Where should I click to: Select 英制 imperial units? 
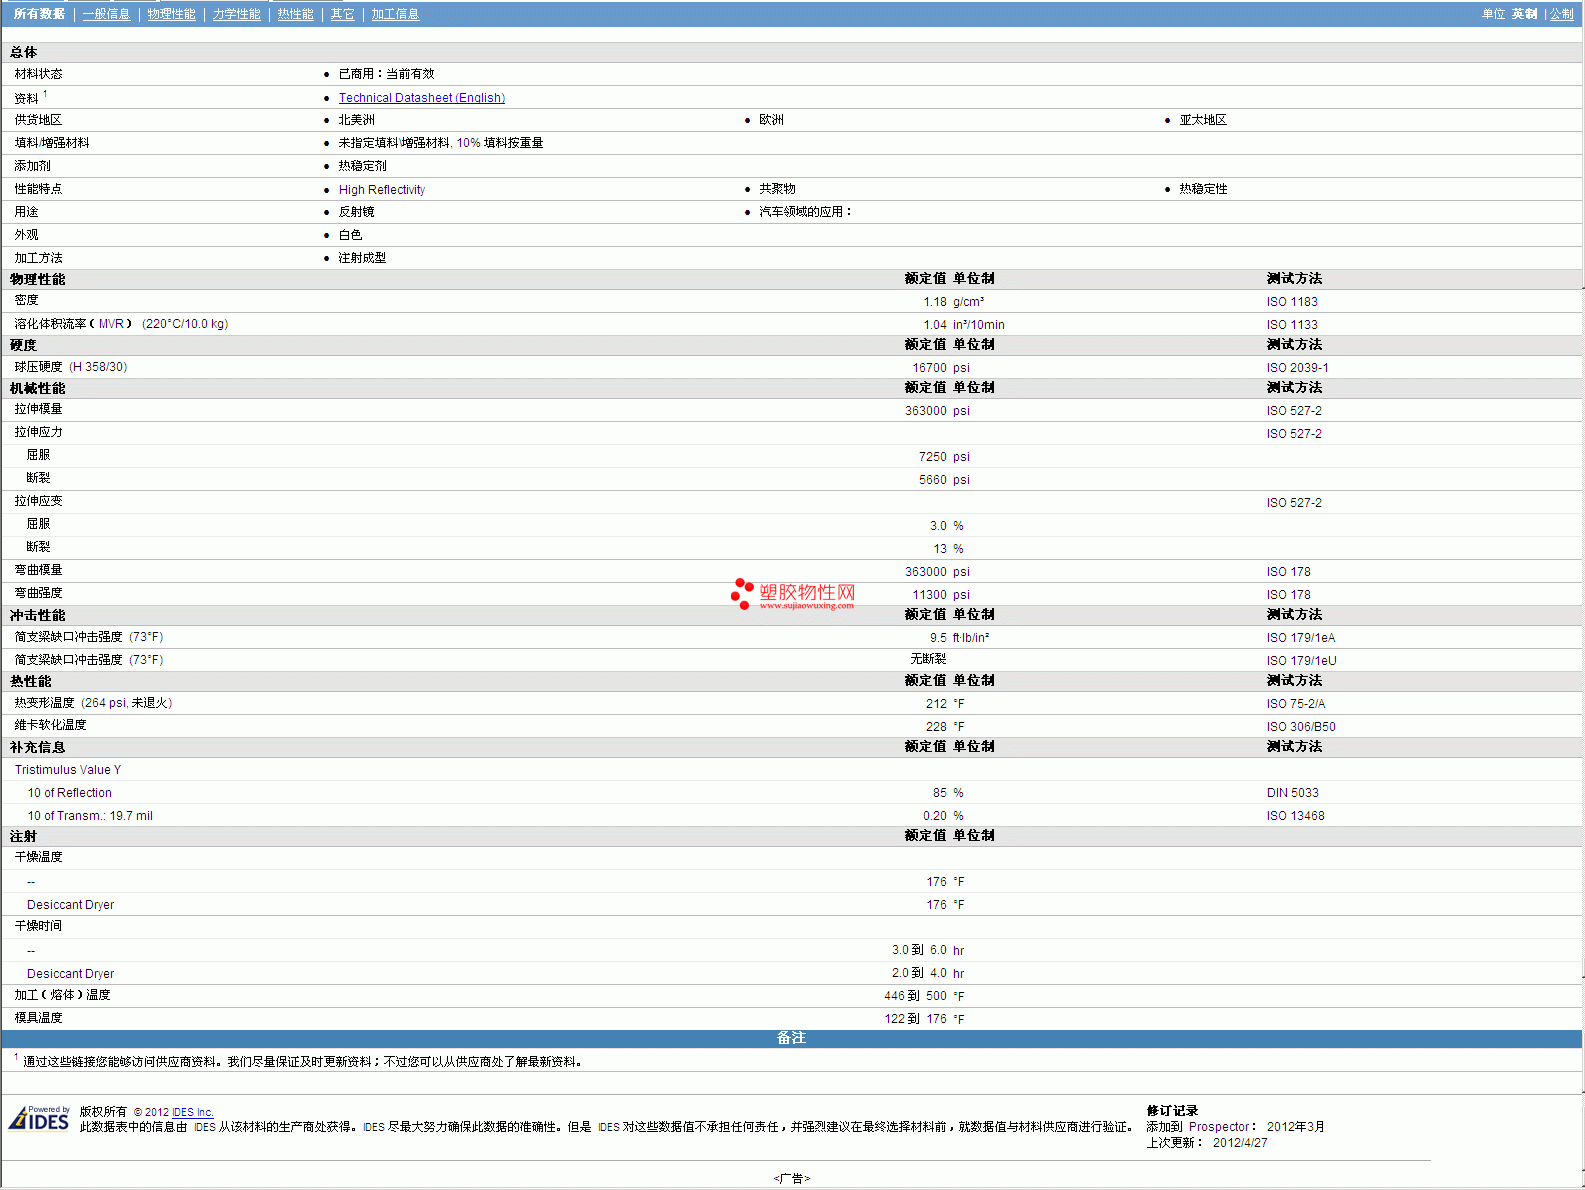(x=1524, y=14)
